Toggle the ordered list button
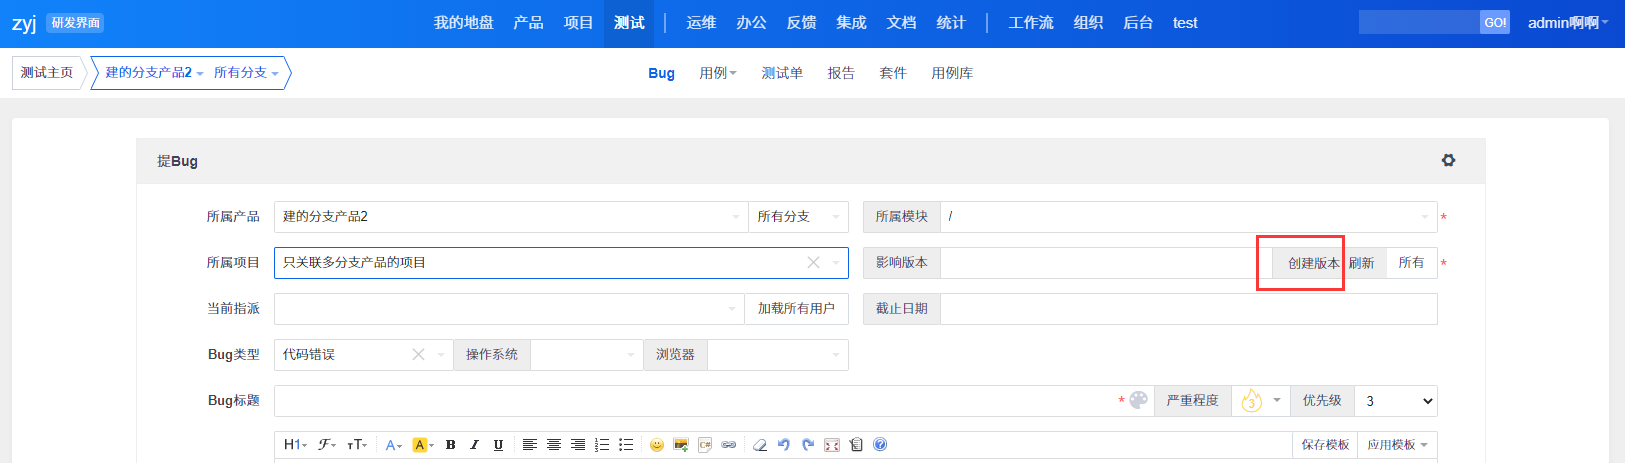This screenshot has height=463, width=1625. click(x=602, y=445)
